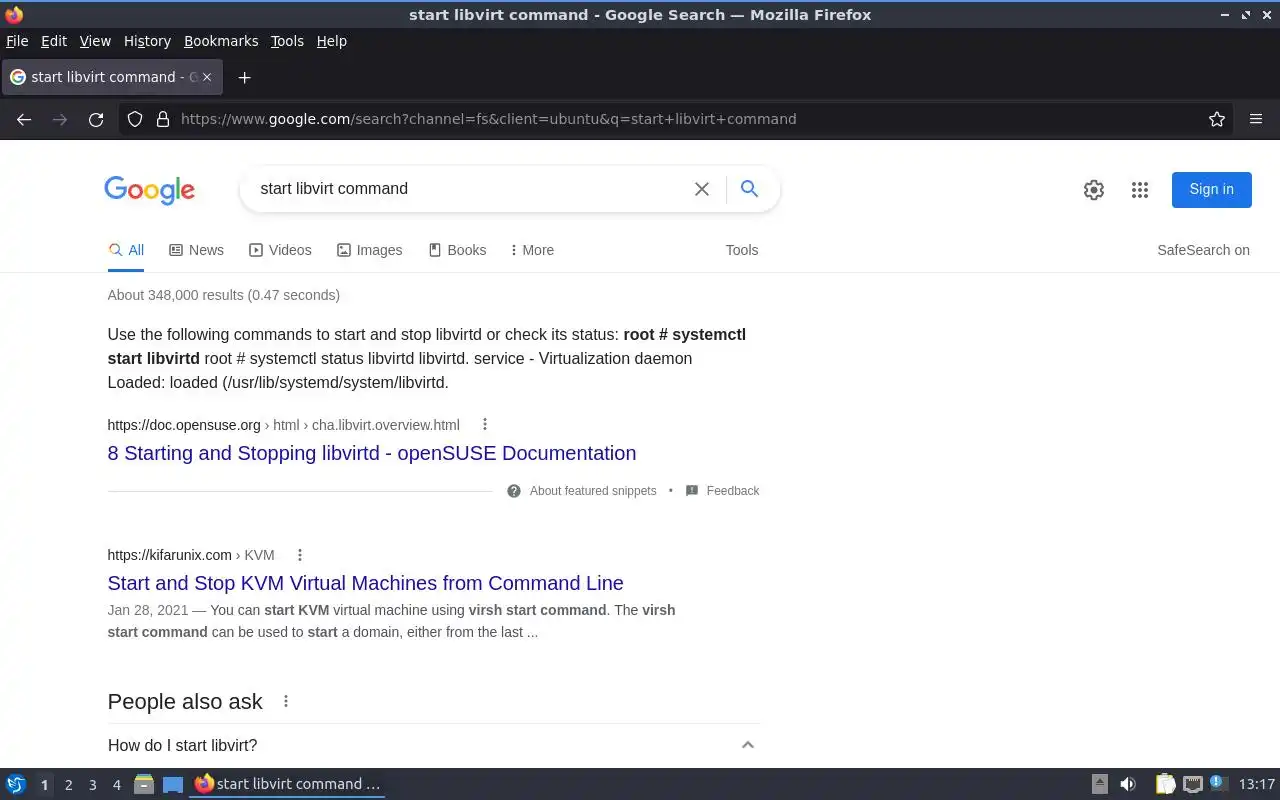Switch to News results tab
Image resolution: width=1280 pixels, height=800 pixels.
pyautogui.click(x=196, y=250)
